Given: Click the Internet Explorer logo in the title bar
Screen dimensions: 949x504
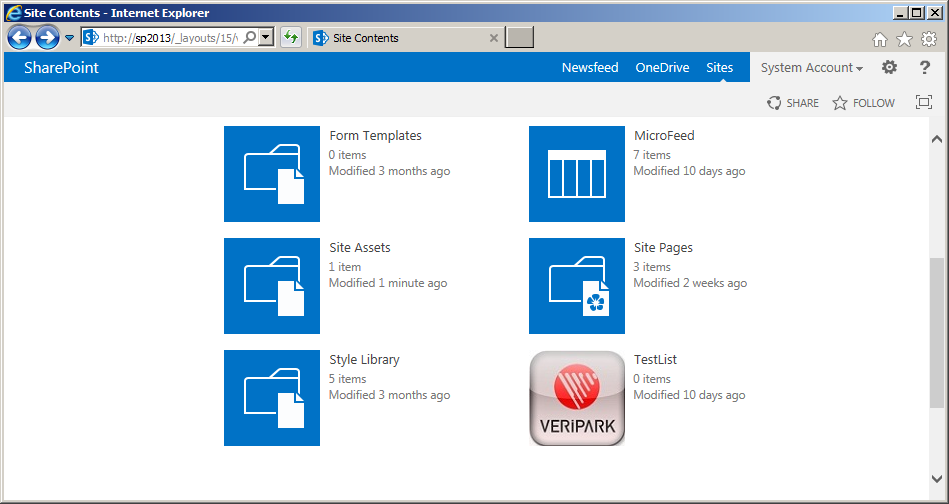Looking at the screenshot, I should point(13,13).
